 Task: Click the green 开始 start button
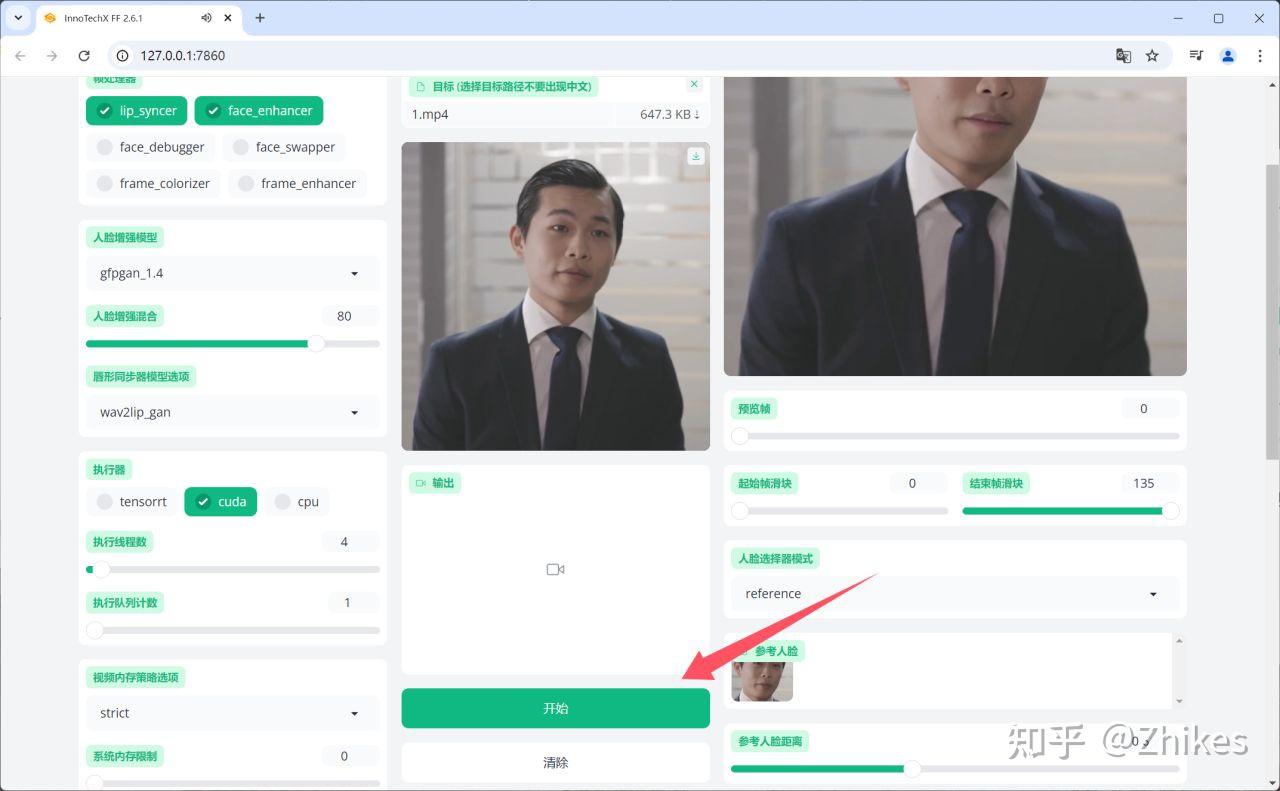click(x=555, y=708)
